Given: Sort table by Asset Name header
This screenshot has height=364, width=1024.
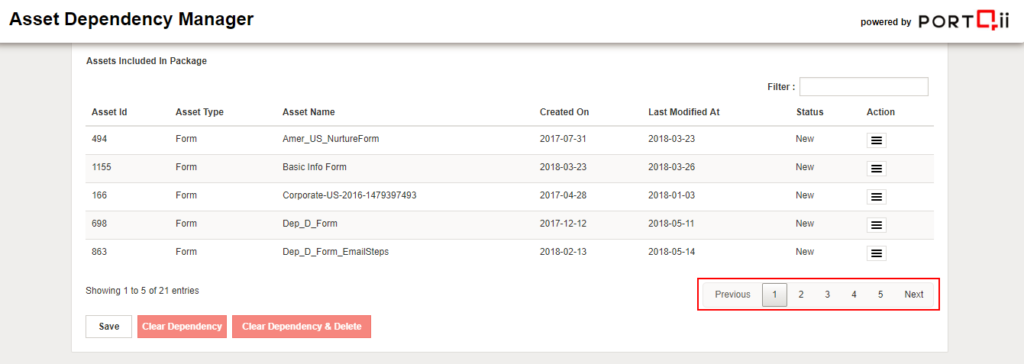Looking at the screenshot, I should [308, 112].
